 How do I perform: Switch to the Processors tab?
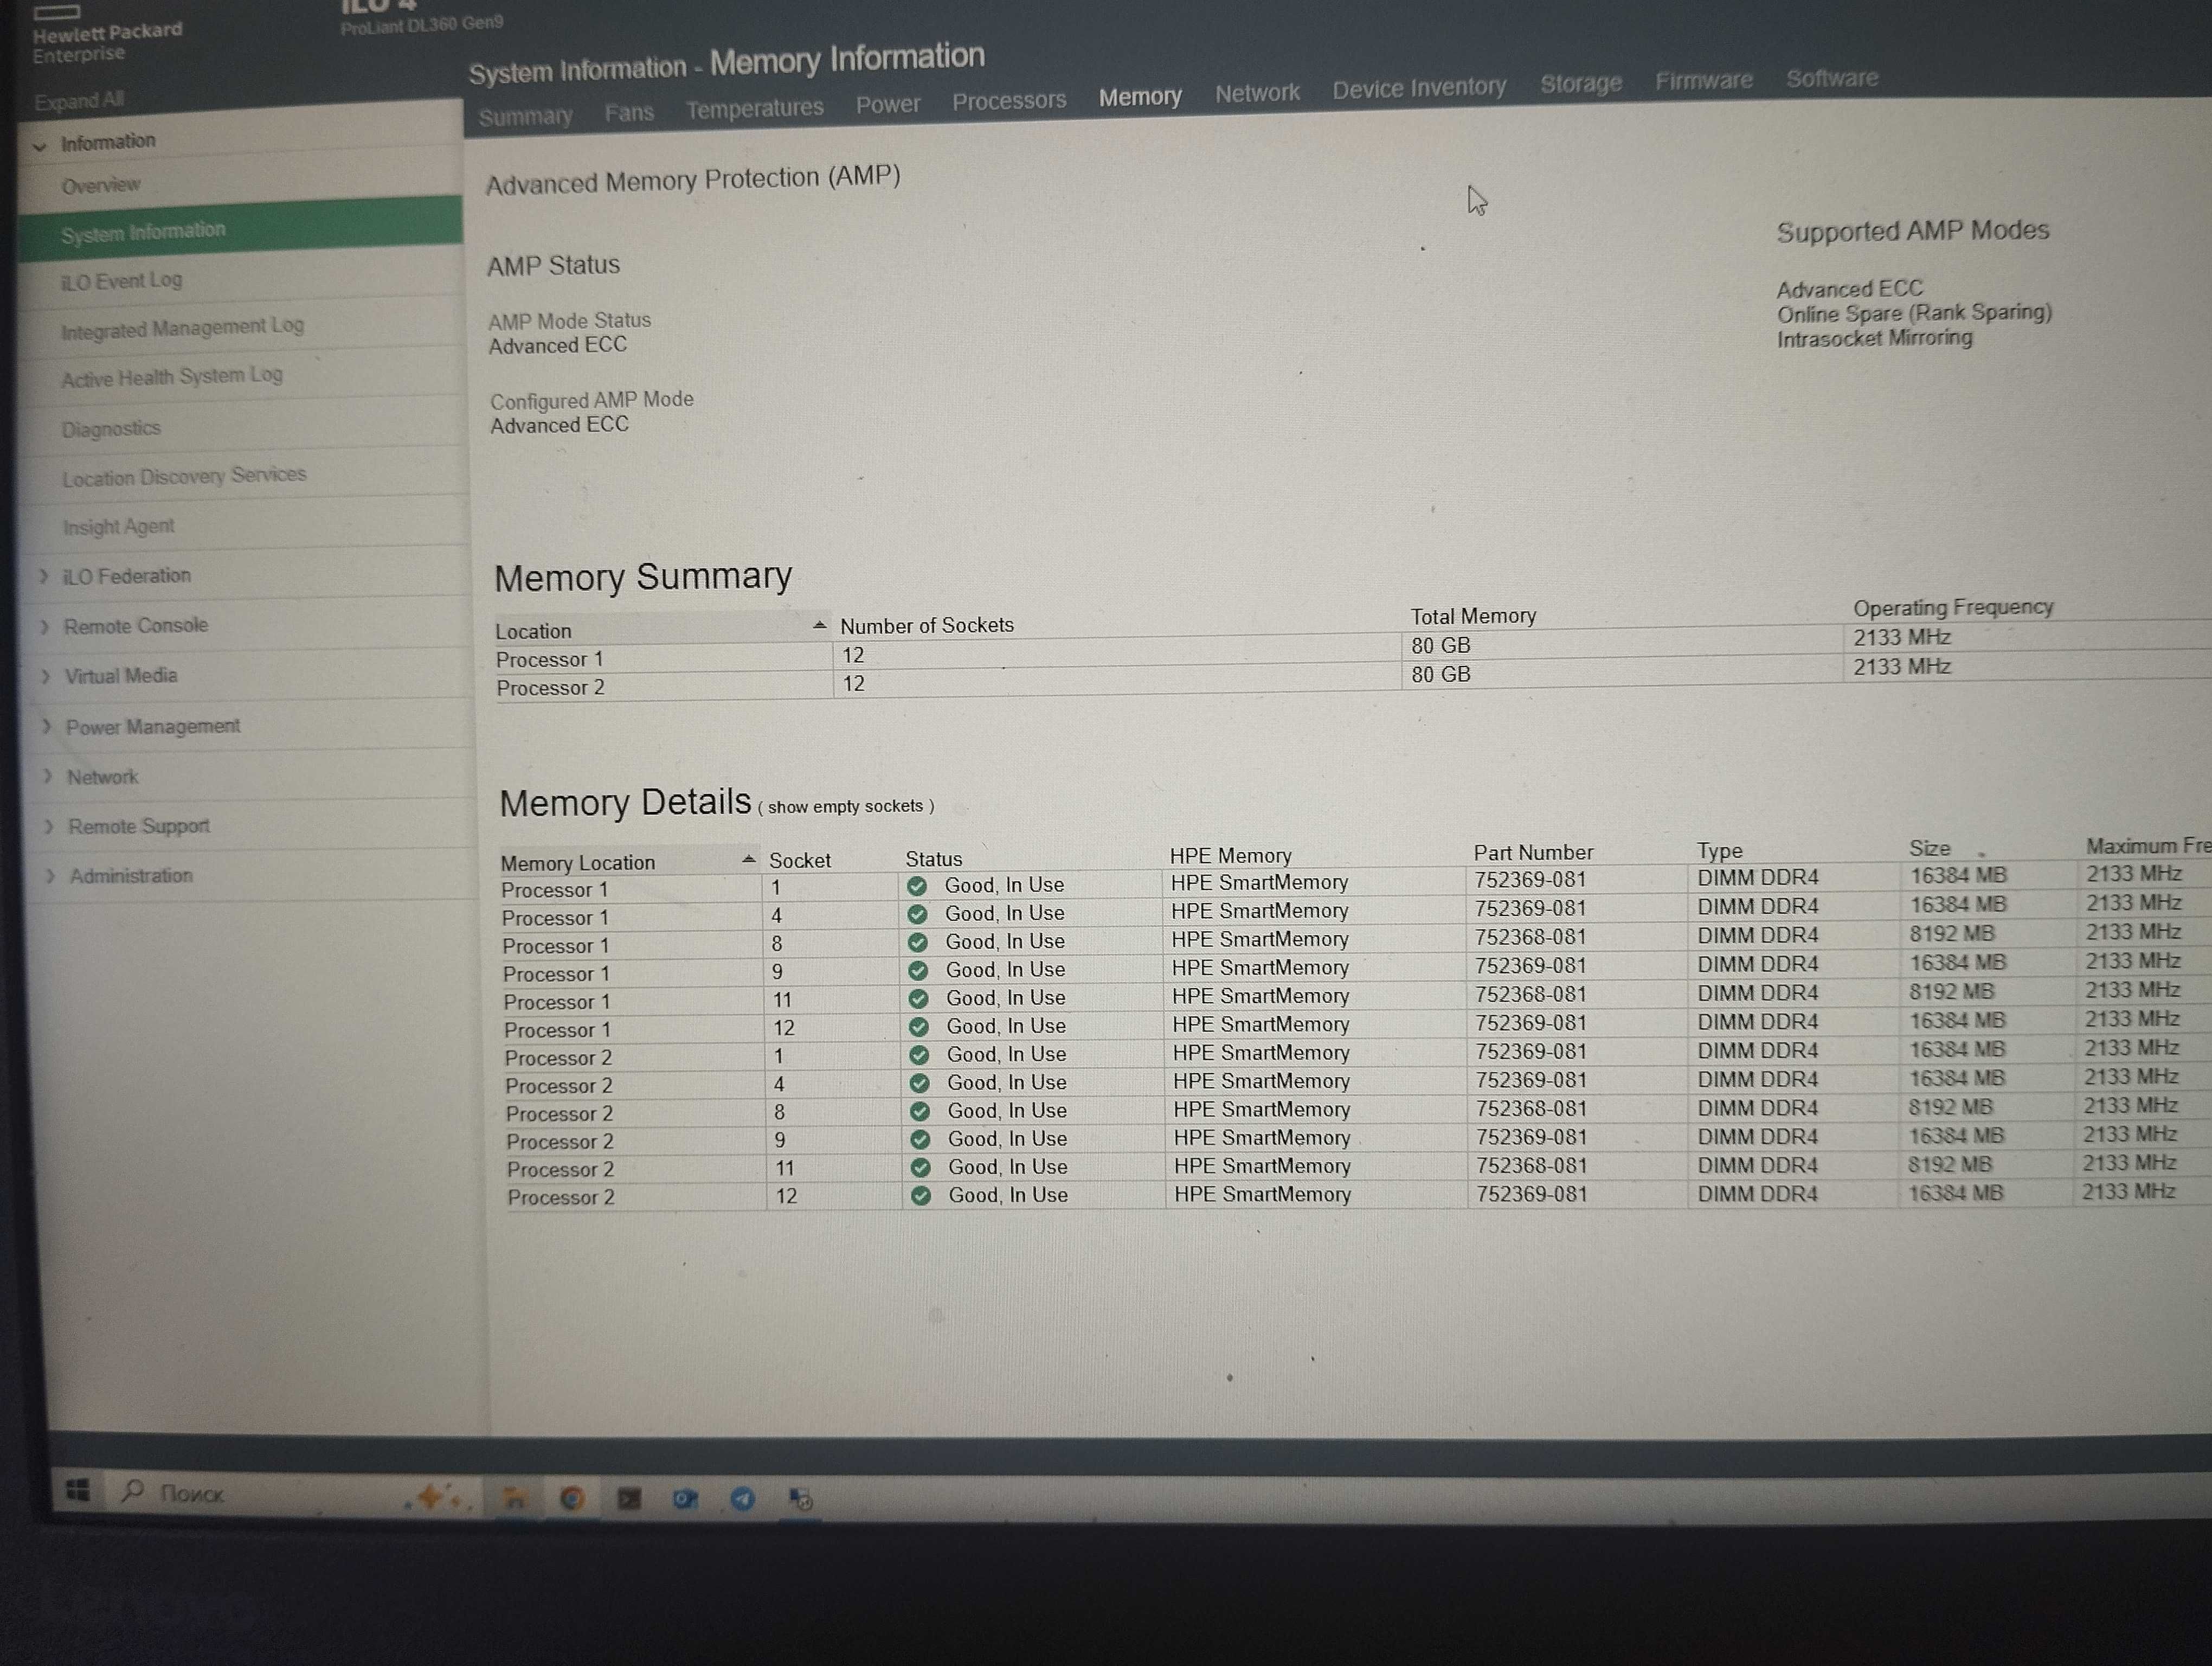[x=1009, y=101]
